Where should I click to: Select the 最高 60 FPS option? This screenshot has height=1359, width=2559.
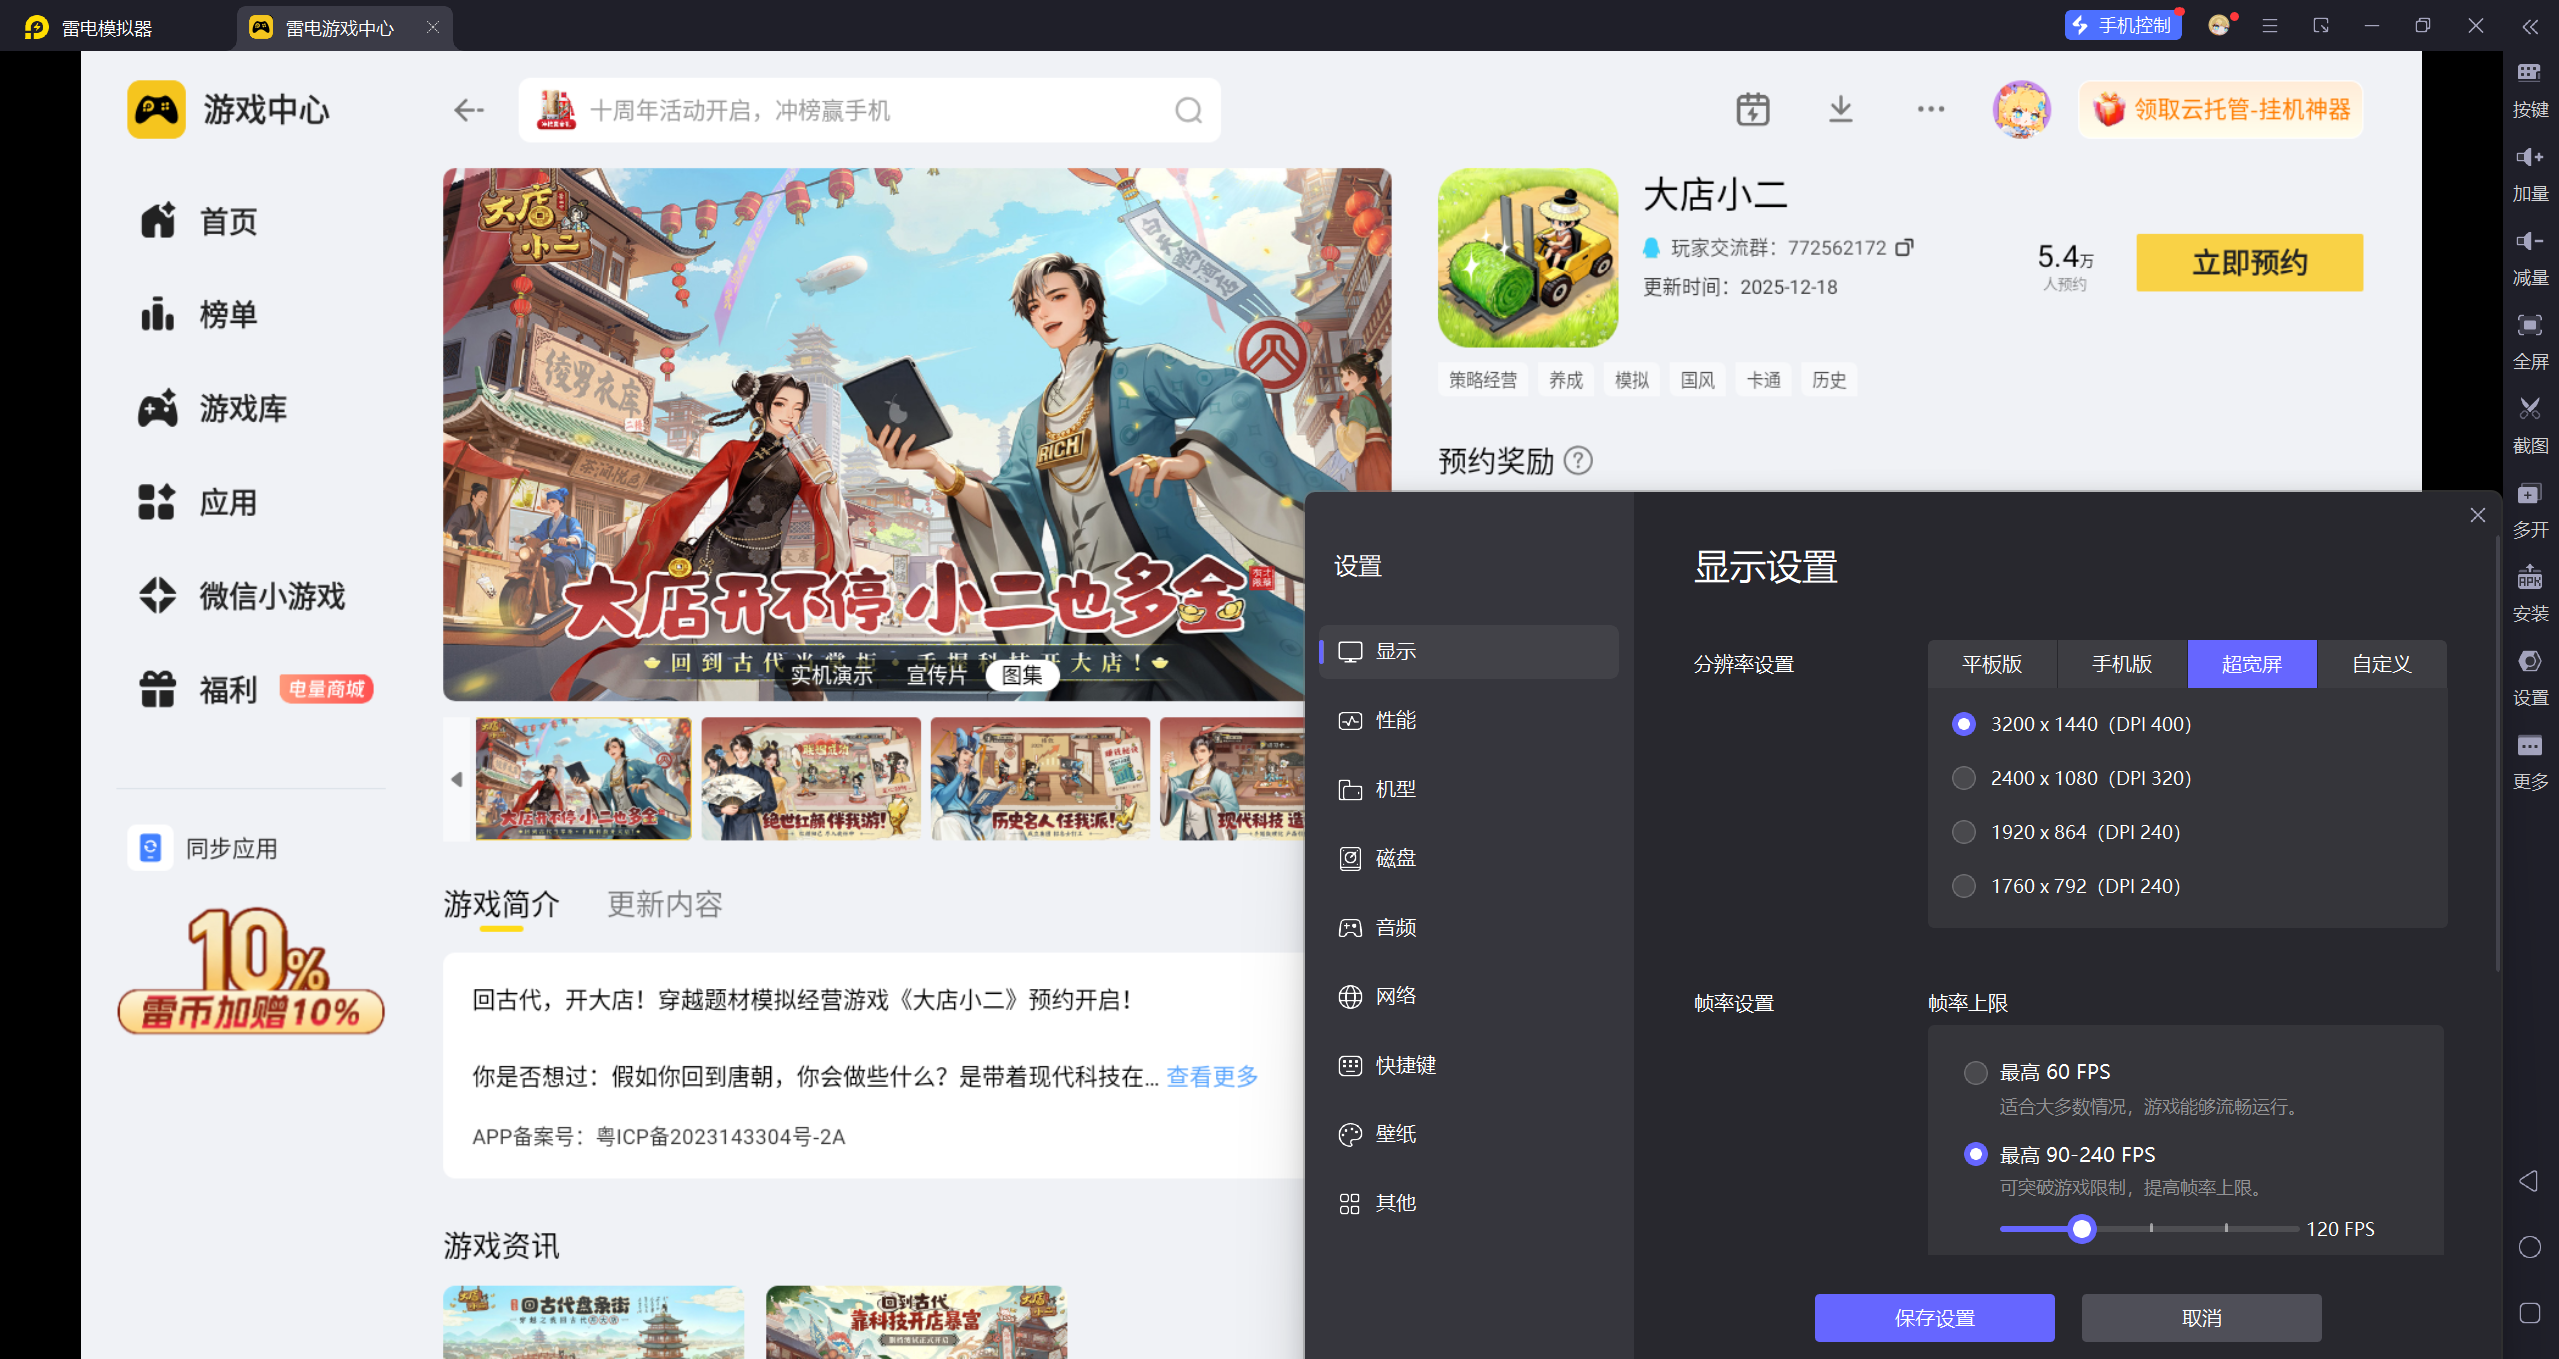coord(1975,1072)
